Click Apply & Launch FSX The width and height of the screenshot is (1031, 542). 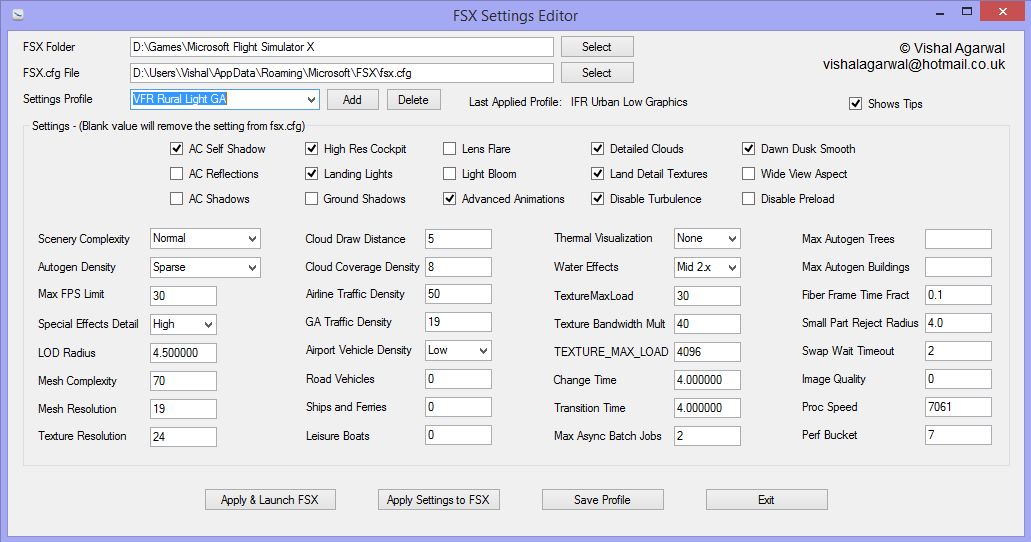coord(270,500)
